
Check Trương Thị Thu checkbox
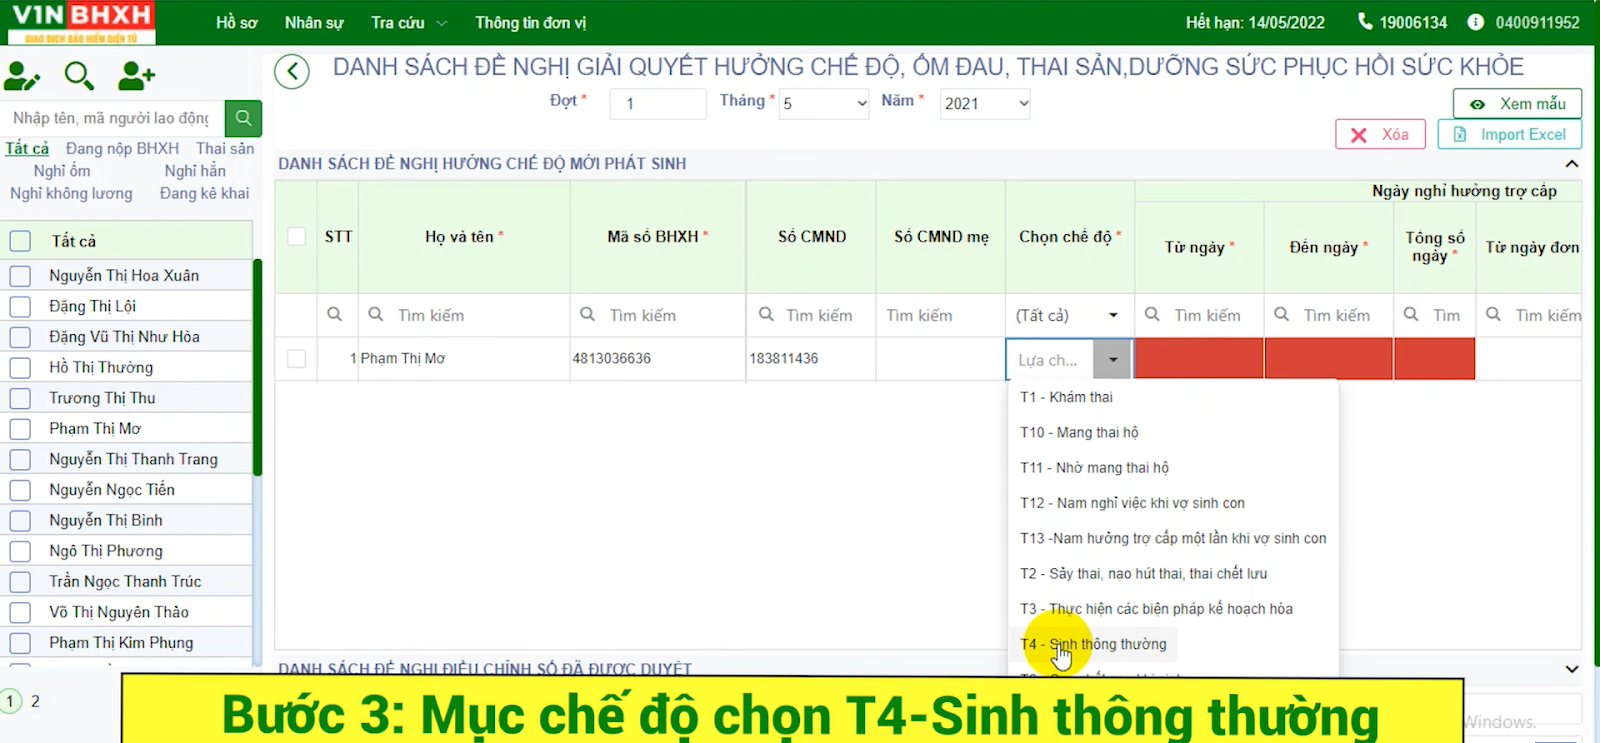(20, 398)
